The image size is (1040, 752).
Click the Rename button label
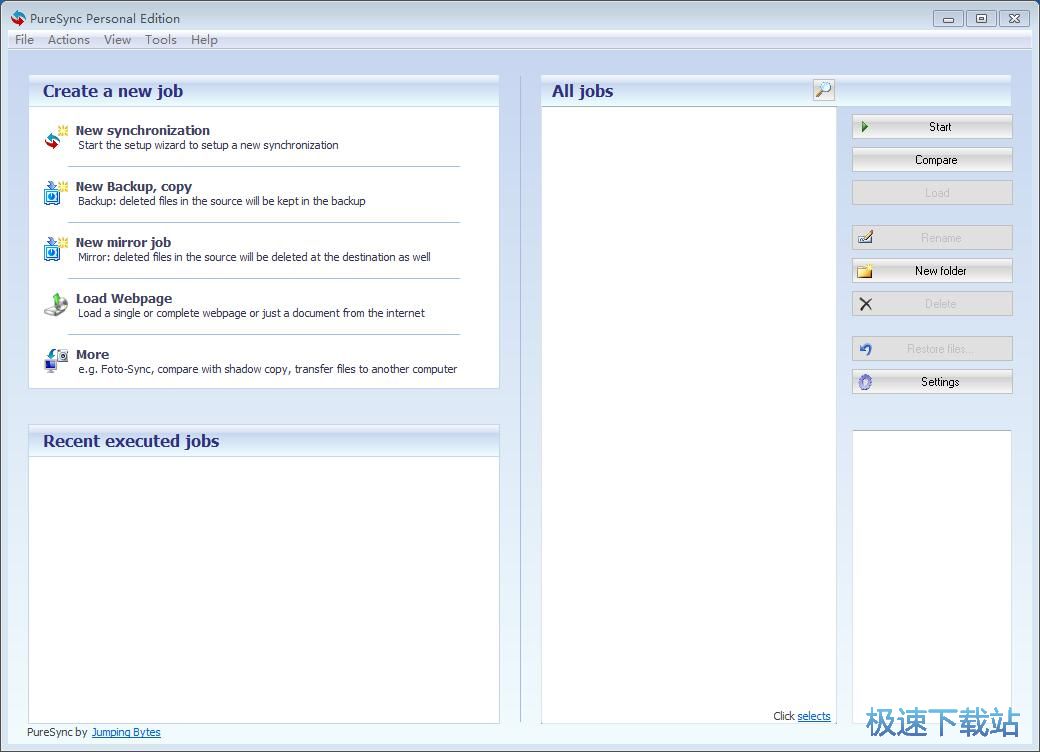[941, 237]
